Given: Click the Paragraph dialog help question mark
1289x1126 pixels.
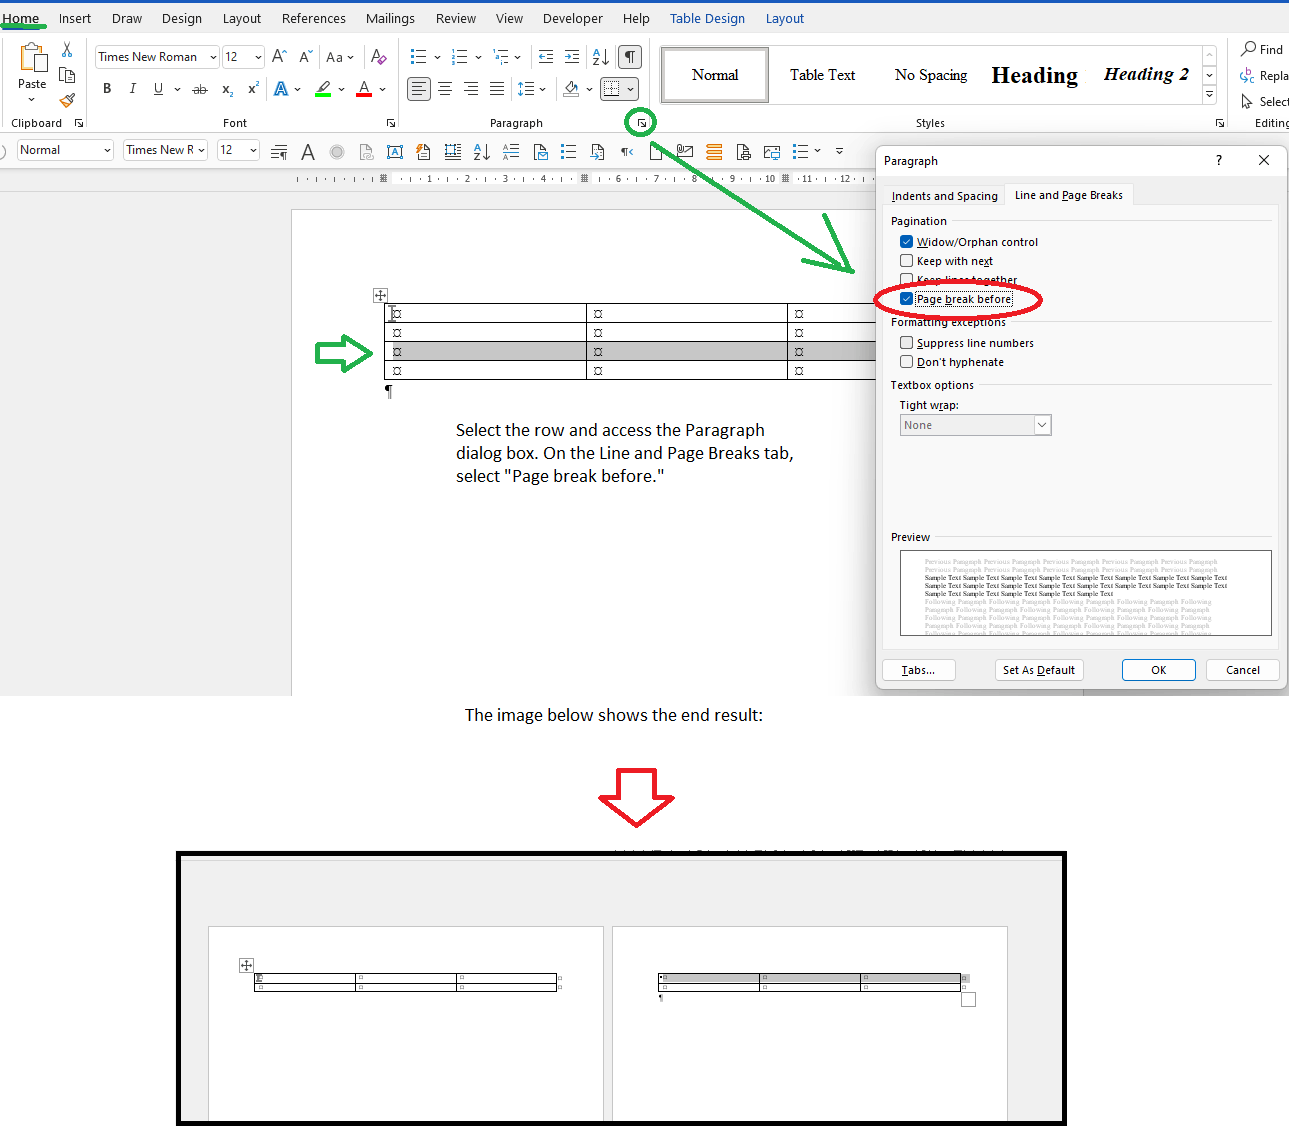Looking at the screenshot, I should coord(1218,160).
